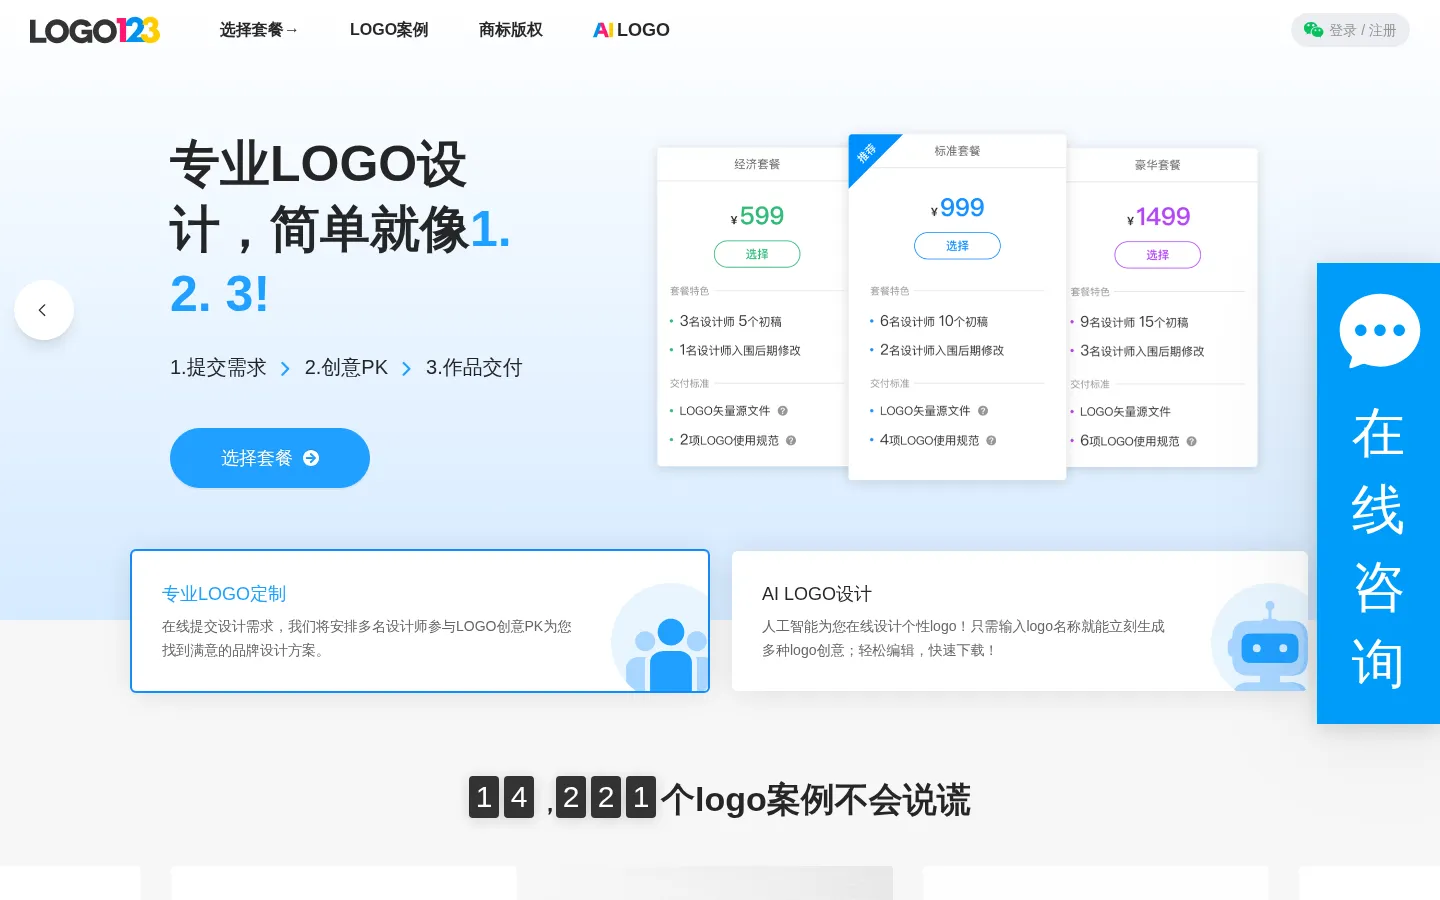Image resolution: width=1440 pixels, height=900 pixels.
Task: Choose the ¥599 经济套餐 with 选择
Action: point(757,254)
